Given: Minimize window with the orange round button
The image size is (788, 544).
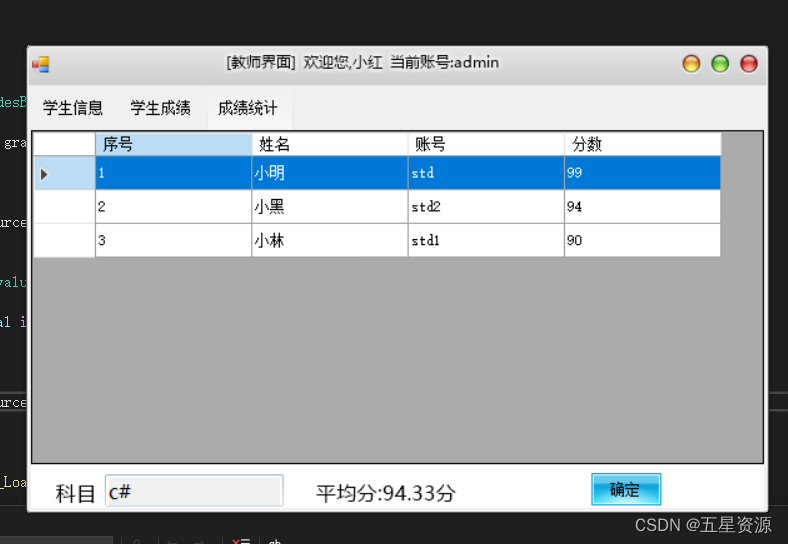Looking at the screenshot, I should [x=692, y=64].
